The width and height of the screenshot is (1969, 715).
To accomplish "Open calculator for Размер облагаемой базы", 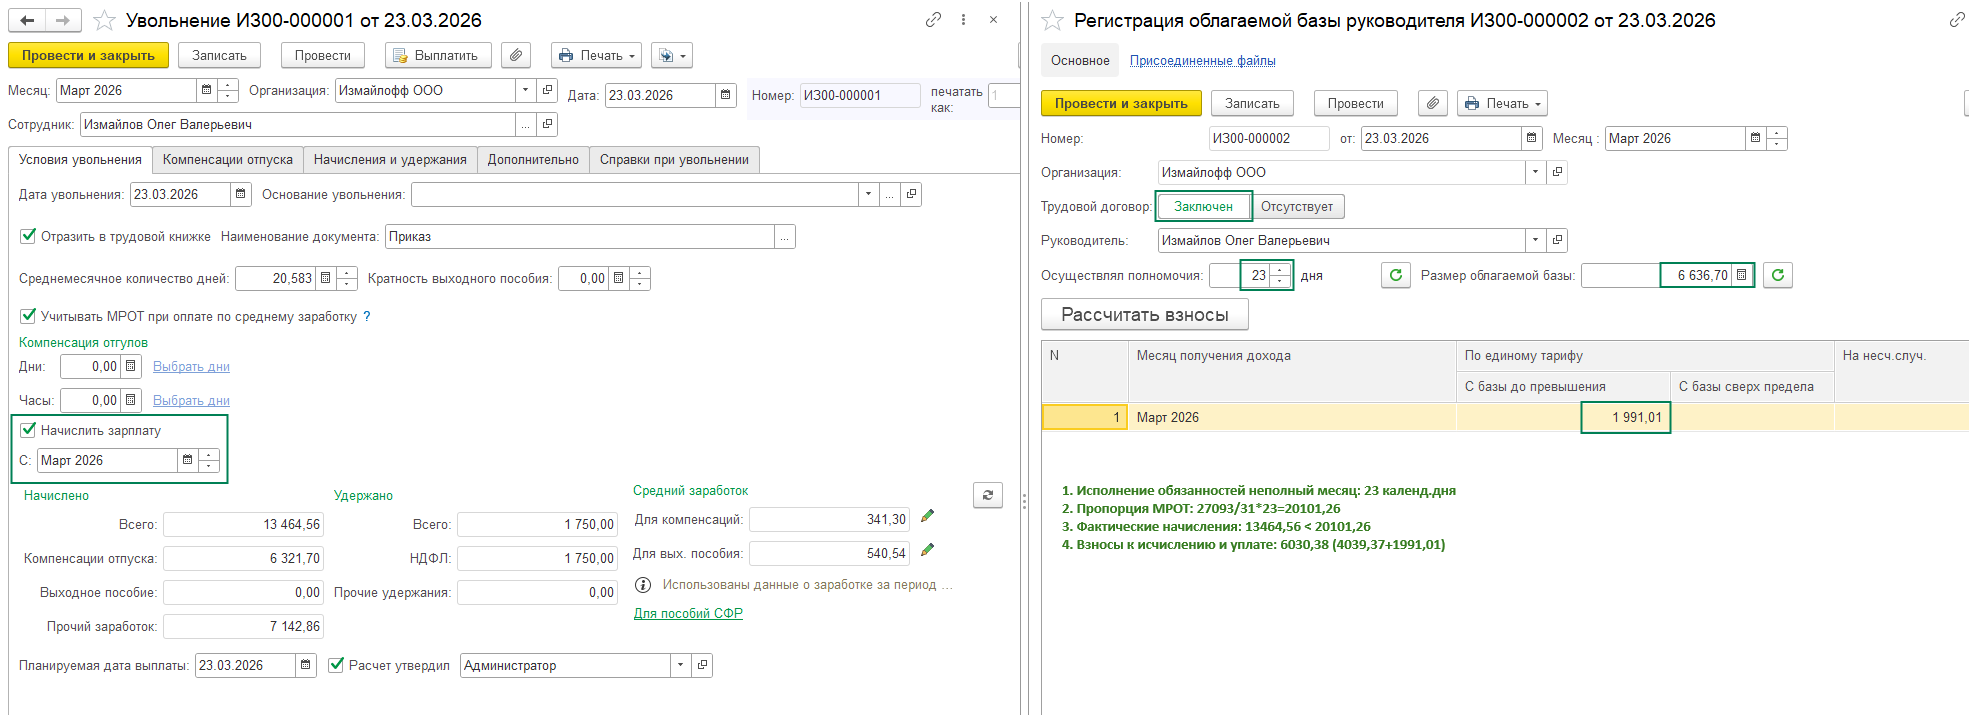I will (x=1742, y=275).
